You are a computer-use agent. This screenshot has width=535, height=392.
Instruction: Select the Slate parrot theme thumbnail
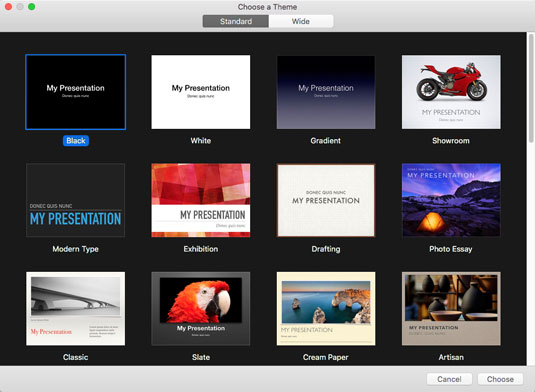(201, 308)
